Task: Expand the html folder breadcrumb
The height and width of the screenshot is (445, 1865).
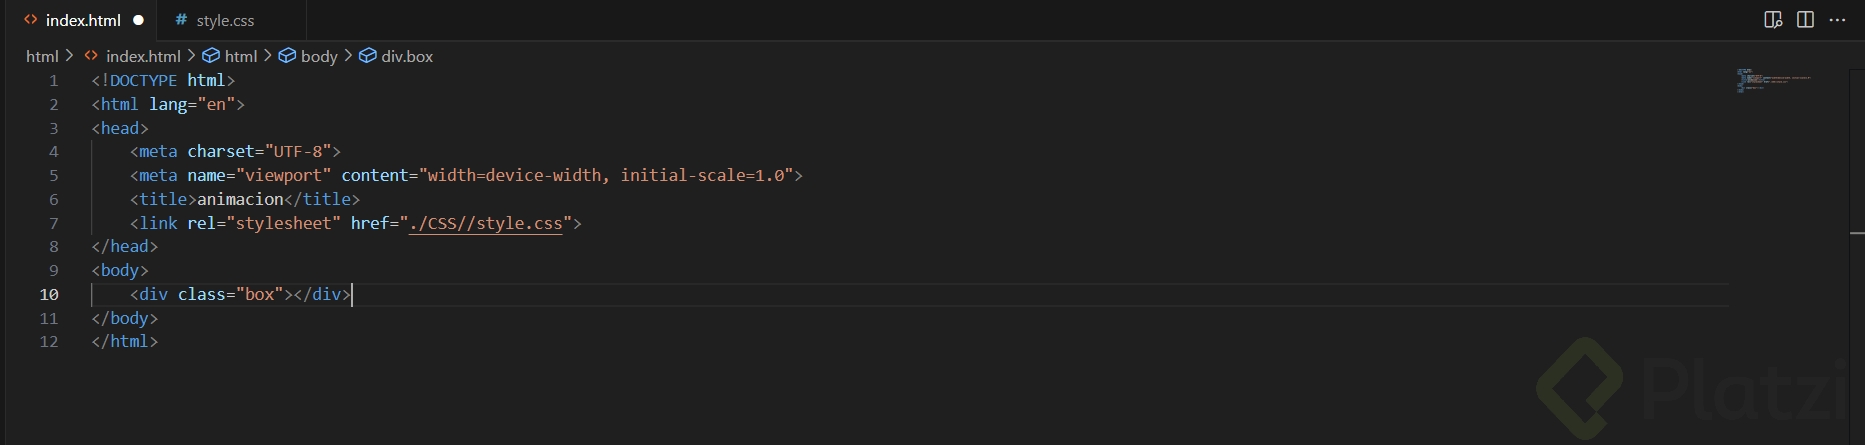Action: 42,56
